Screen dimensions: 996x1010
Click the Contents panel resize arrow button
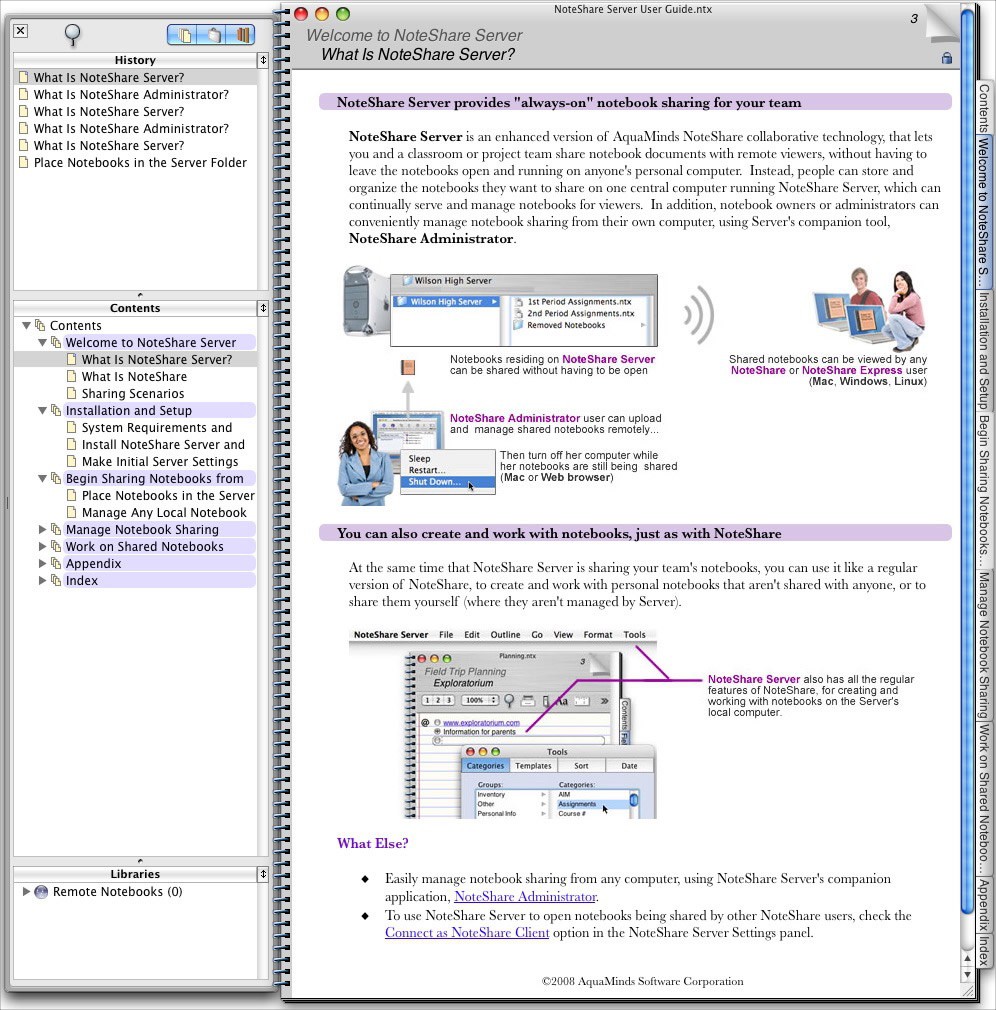pos(263,308)
